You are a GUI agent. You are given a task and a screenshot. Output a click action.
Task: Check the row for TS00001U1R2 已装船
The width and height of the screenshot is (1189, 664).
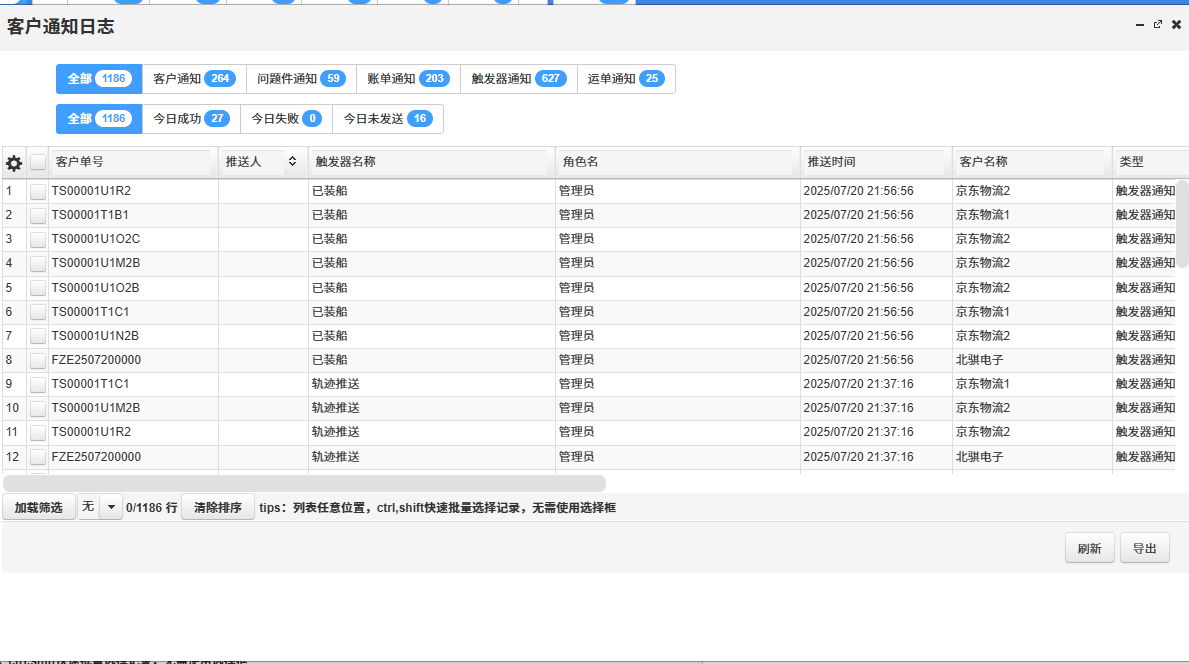click(x=38, y=191)
